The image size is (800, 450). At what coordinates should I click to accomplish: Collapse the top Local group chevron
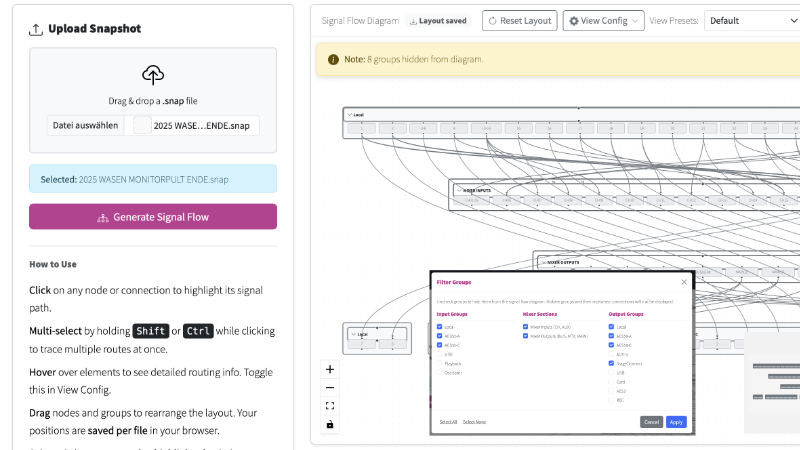(349, 115)
